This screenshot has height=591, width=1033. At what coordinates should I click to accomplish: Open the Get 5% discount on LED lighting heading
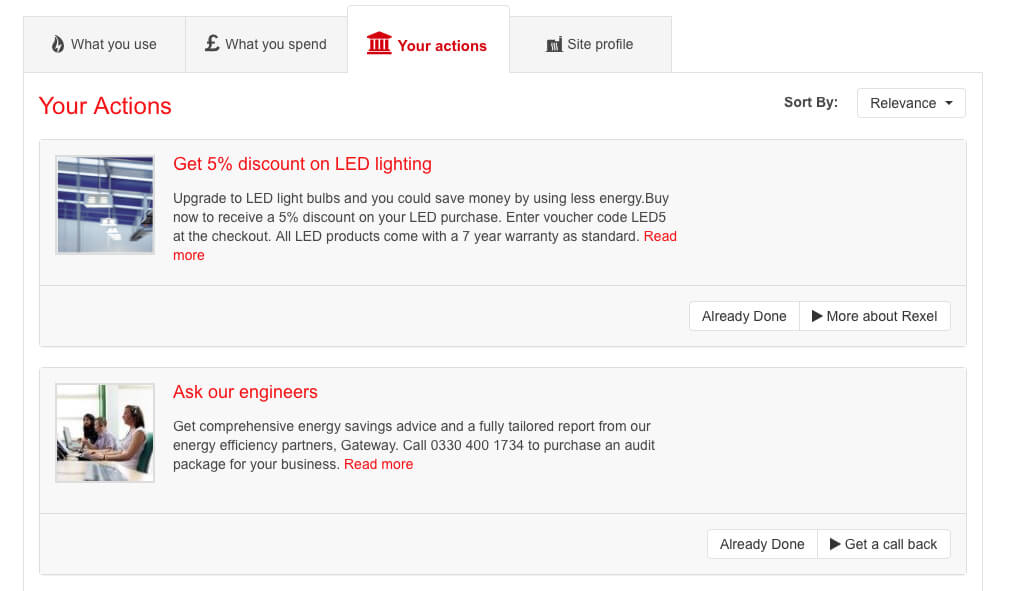(302, 164)
